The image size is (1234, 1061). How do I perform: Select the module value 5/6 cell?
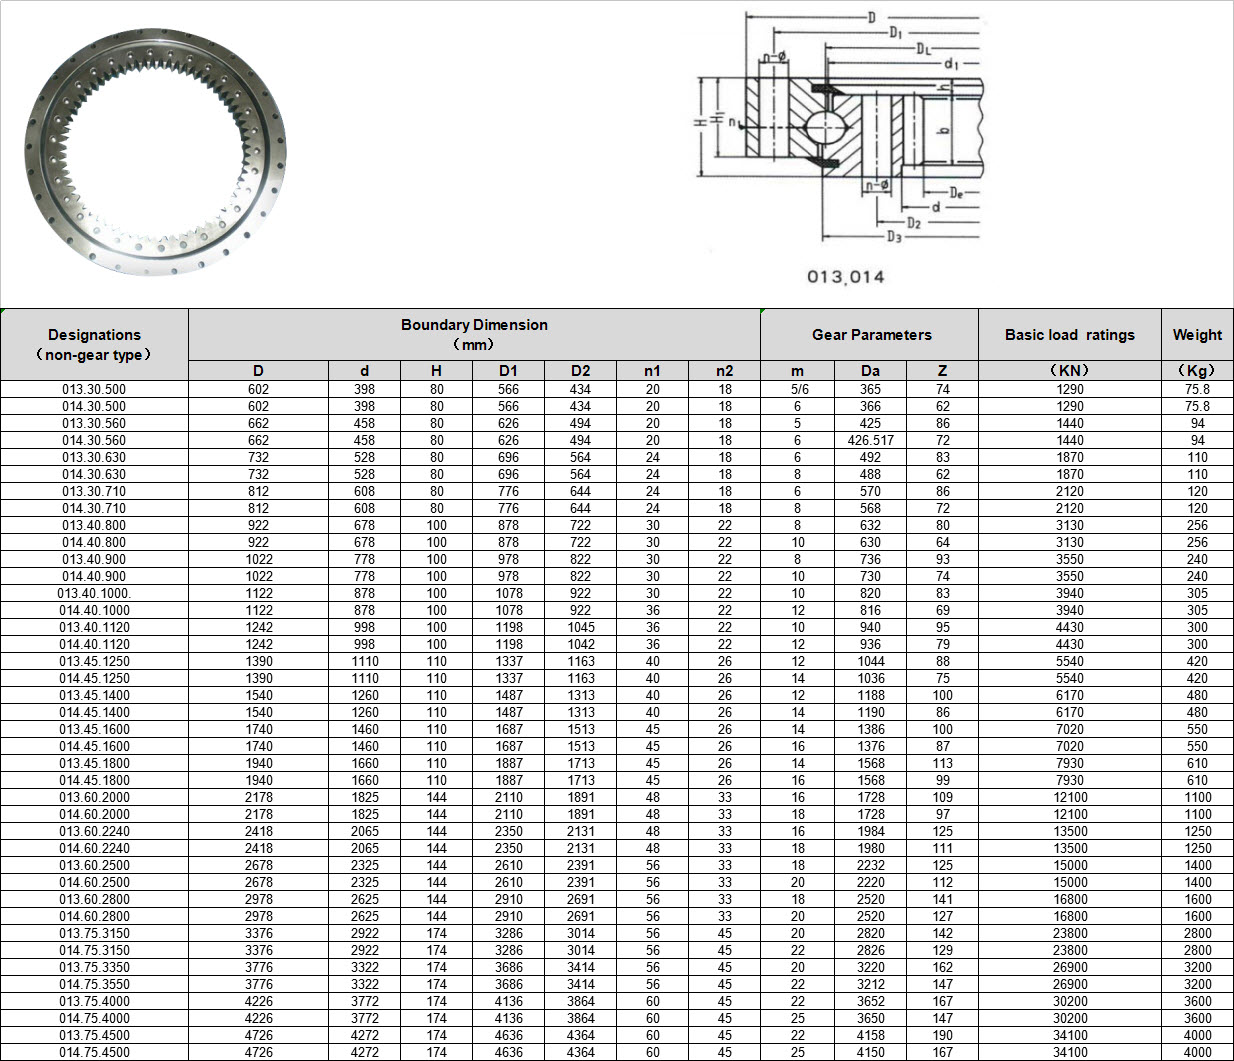pyautogui.click(x=798, y=389)
